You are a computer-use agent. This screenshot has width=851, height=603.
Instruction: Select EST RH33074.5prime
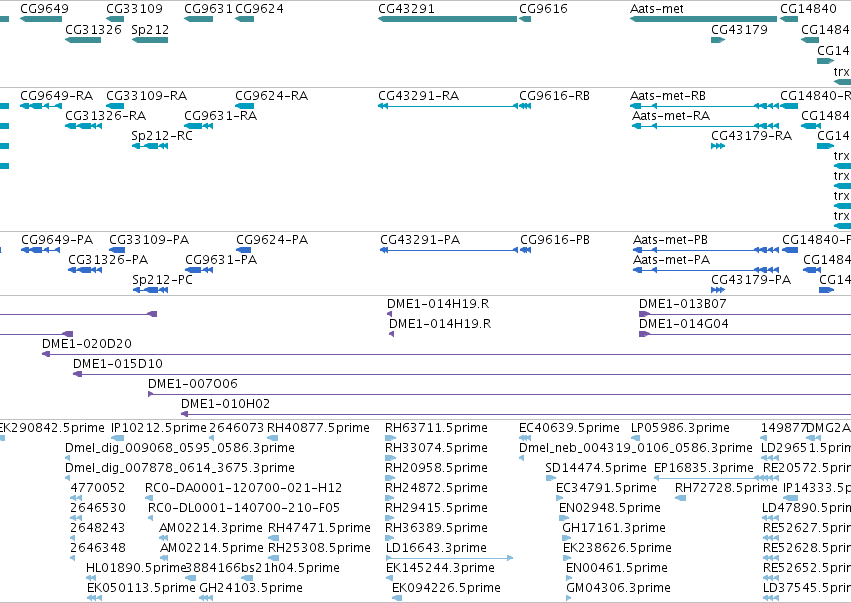[x=436, y=448]
